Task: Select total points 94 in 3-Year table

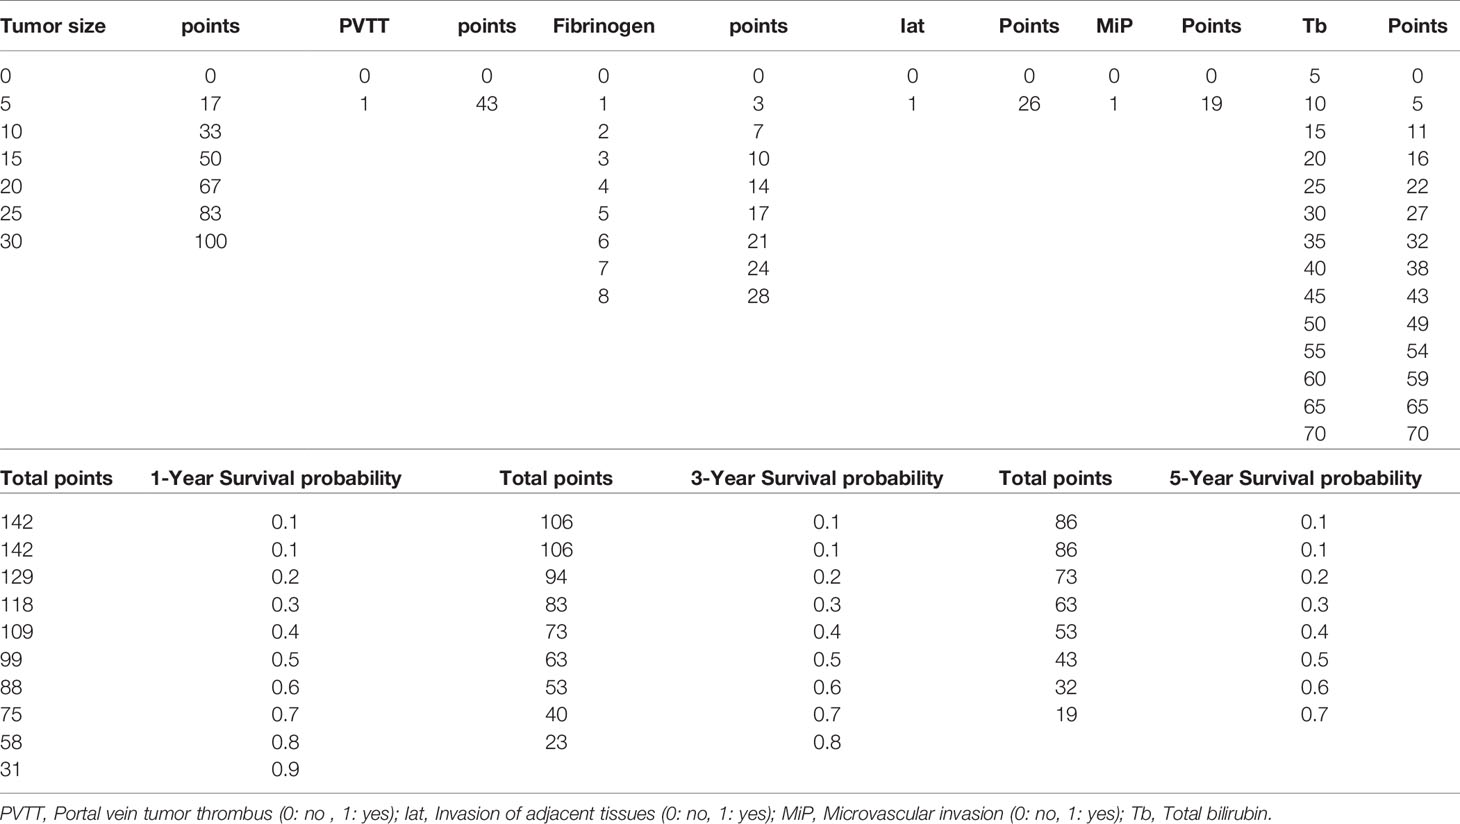Action: click(556, 578)
